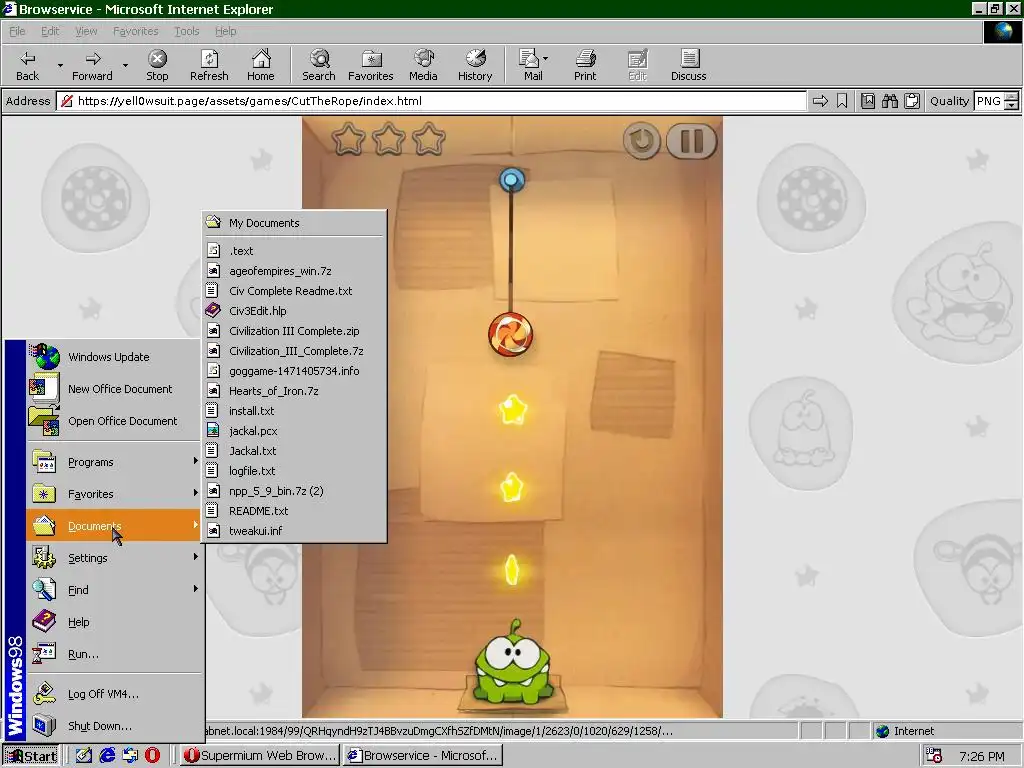Open the Media toolbar button
The image size is (1024, 768).
coord(423,65)
